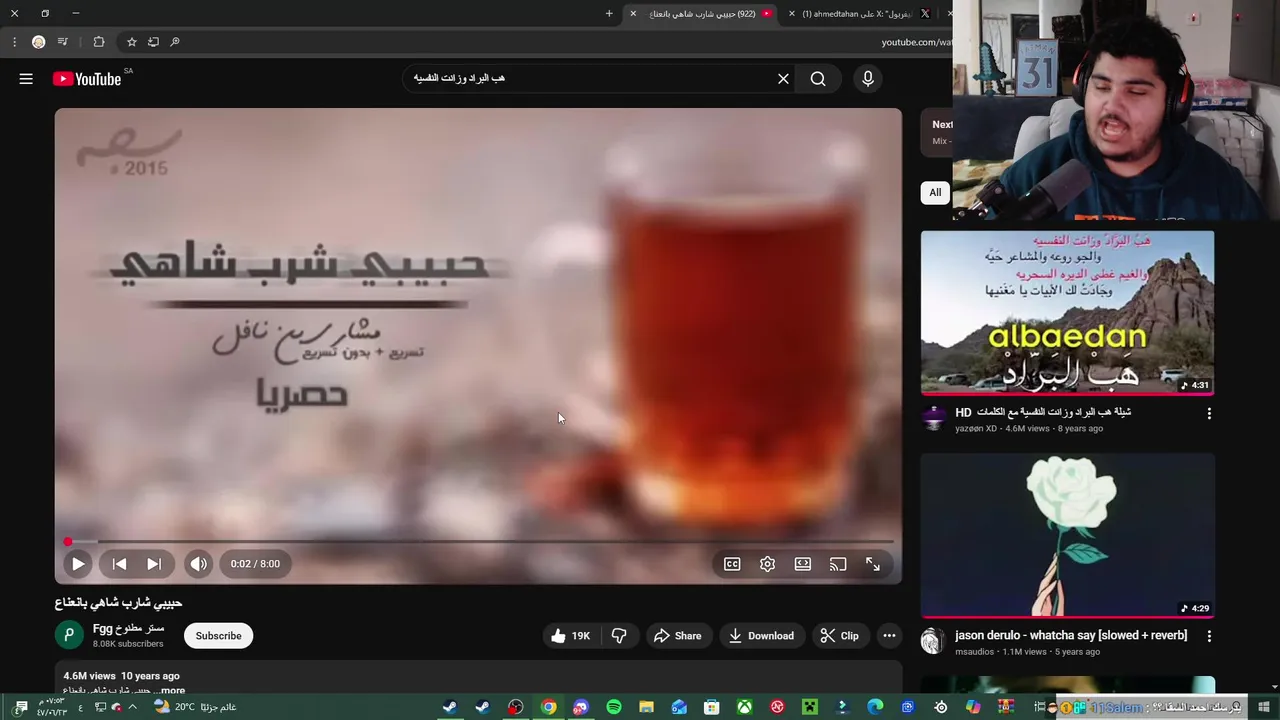The image size is (1280, 720).
Task: Open Microsoft Edge from the taskbar
Action: pyautogui.click(x=875, y=707)
